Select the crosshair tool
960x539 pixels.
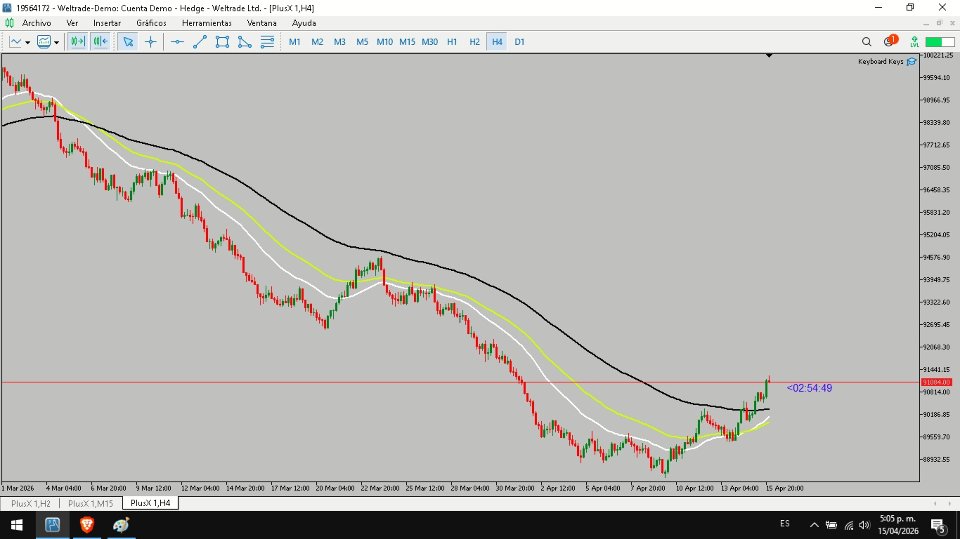[x=151, y=42]
